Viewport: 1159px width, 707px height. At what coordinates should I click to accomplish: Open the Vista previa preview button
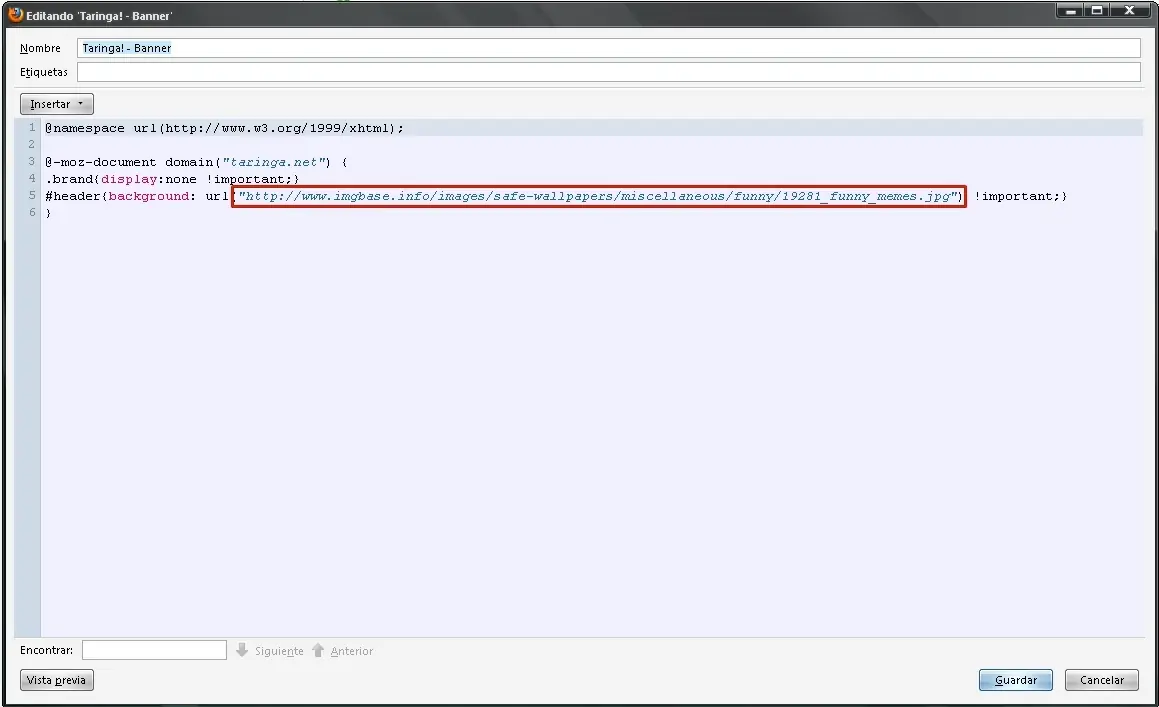click(56, 680)
